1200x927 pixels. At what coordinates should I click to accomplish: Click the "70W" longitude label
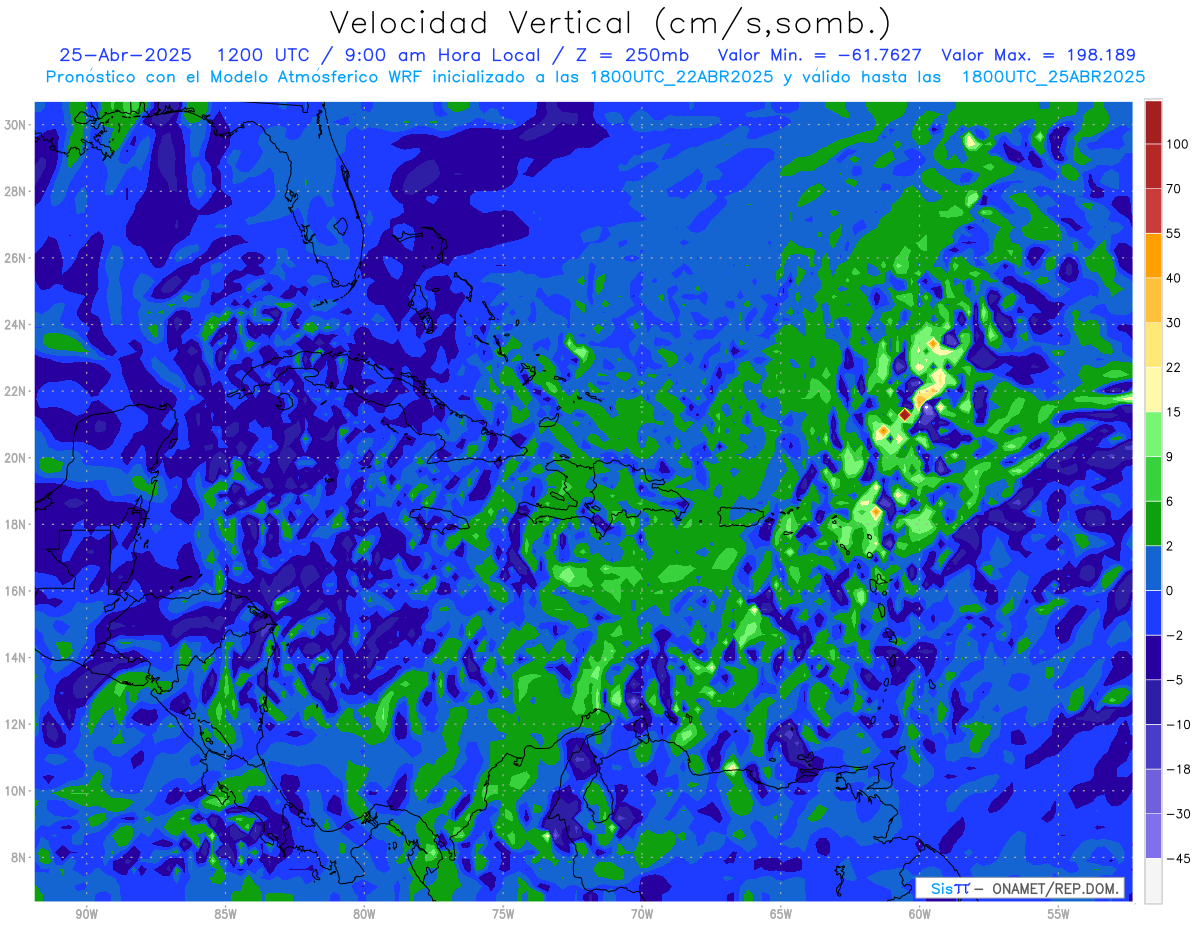[x=642, y=915]
